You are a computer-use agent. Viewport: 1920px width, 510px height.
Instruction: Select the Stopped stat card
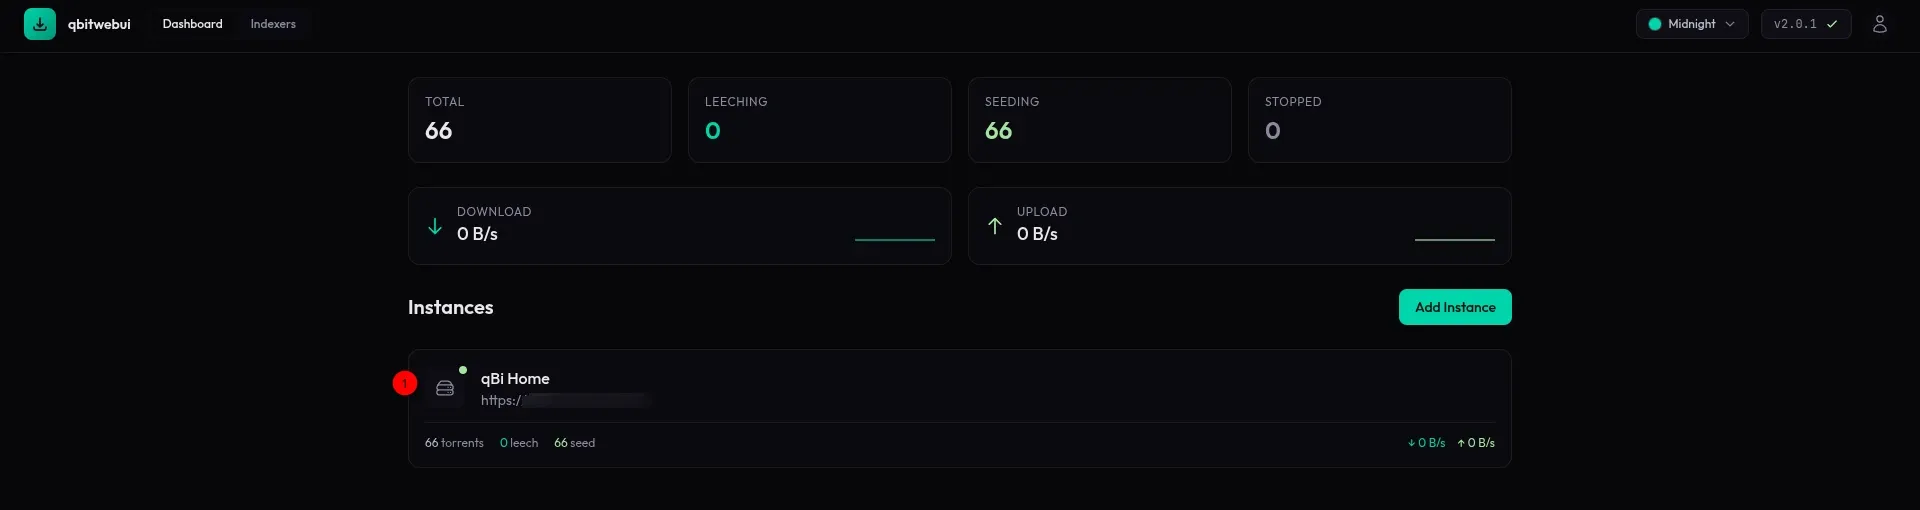pyautogui.click(x=1379, y=120)
